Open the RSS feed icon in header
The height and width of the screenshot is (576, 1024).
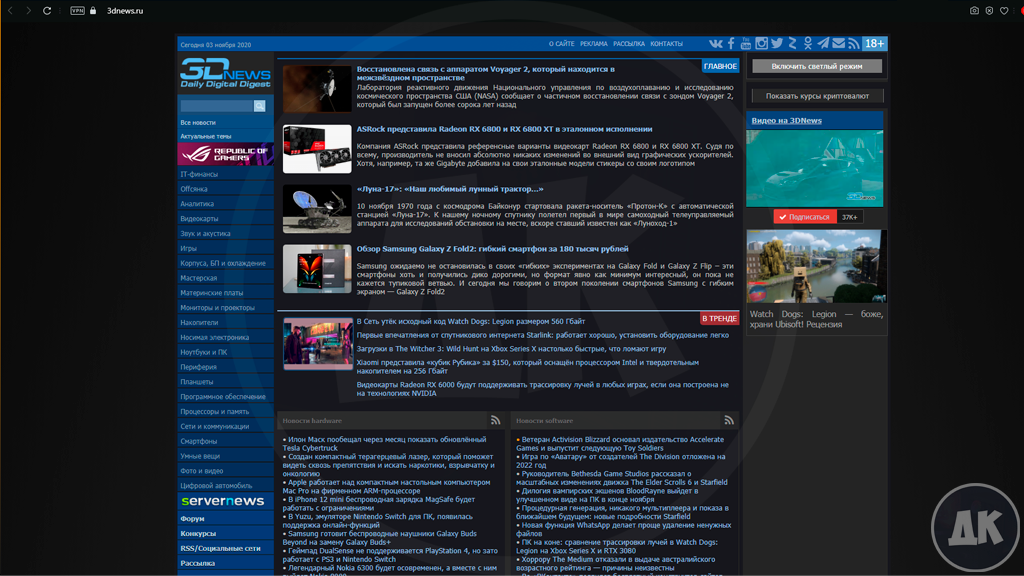pyautogui.click(x=854, y=44)
